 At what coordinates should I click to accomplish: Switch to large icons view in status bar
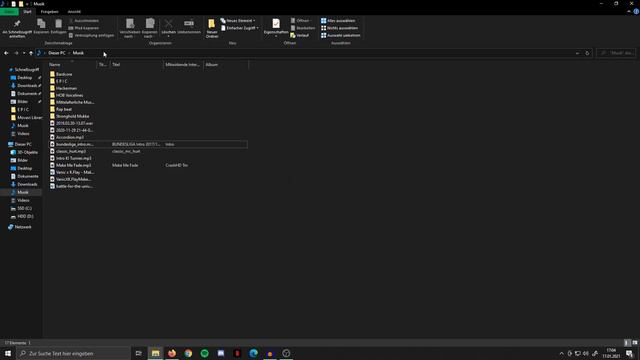coord(635,343)
